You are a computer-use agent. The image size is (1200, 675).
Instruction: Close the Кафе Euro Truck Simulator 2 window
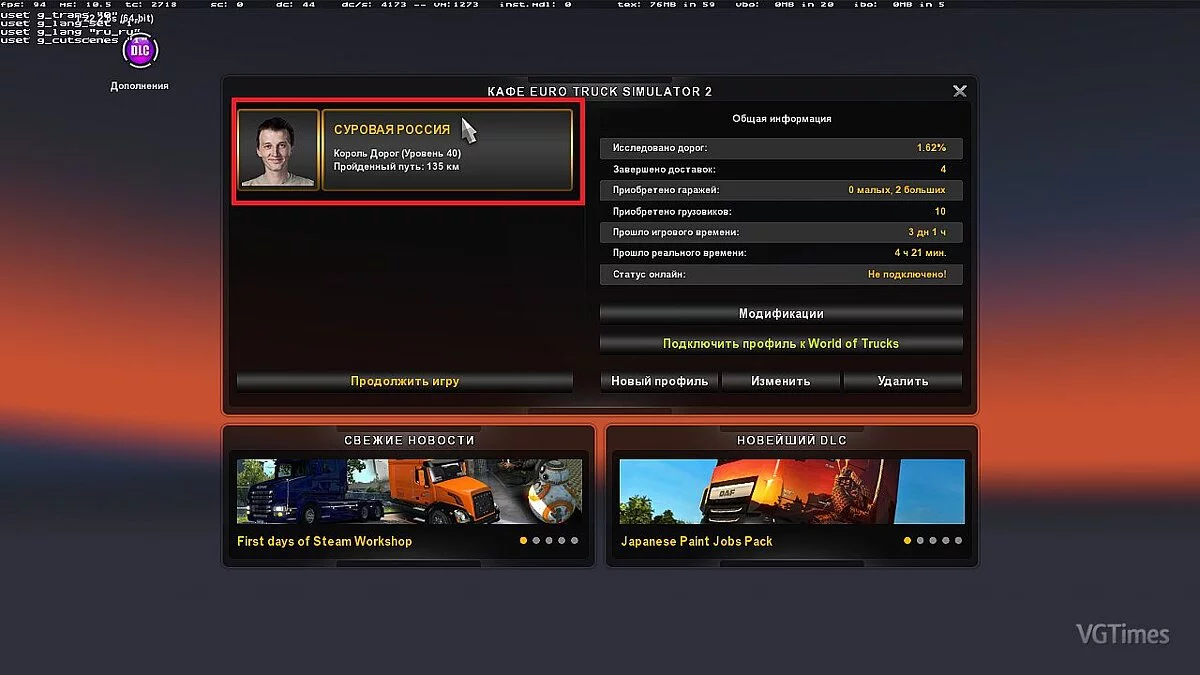click(960, 91)
